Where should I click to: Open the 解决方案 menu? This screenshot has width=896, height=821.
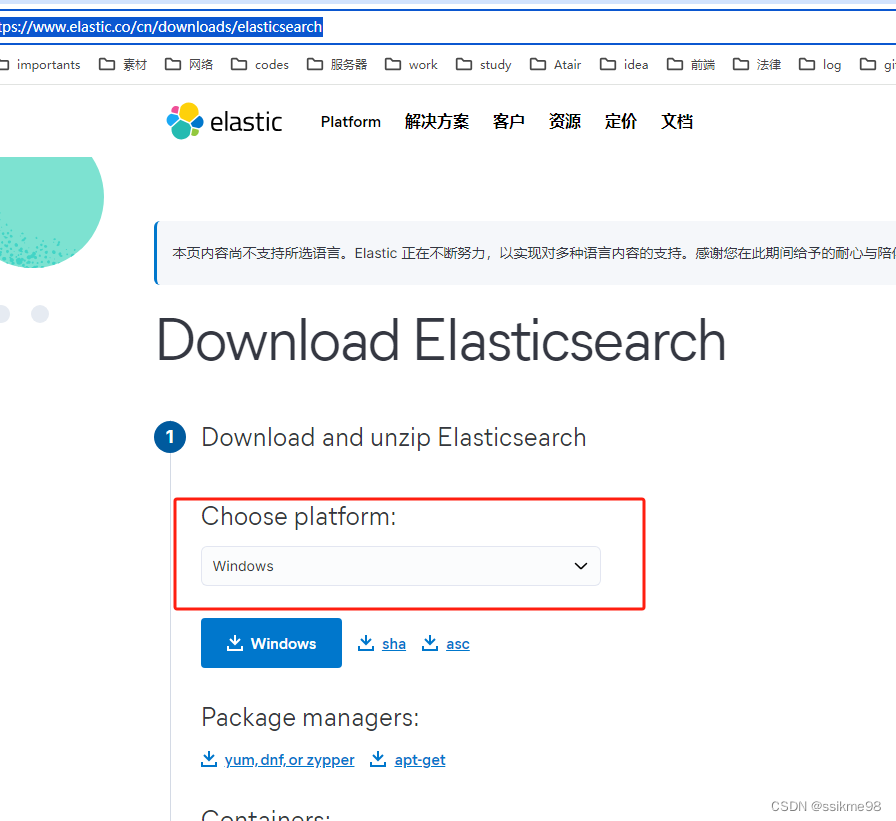437,122
